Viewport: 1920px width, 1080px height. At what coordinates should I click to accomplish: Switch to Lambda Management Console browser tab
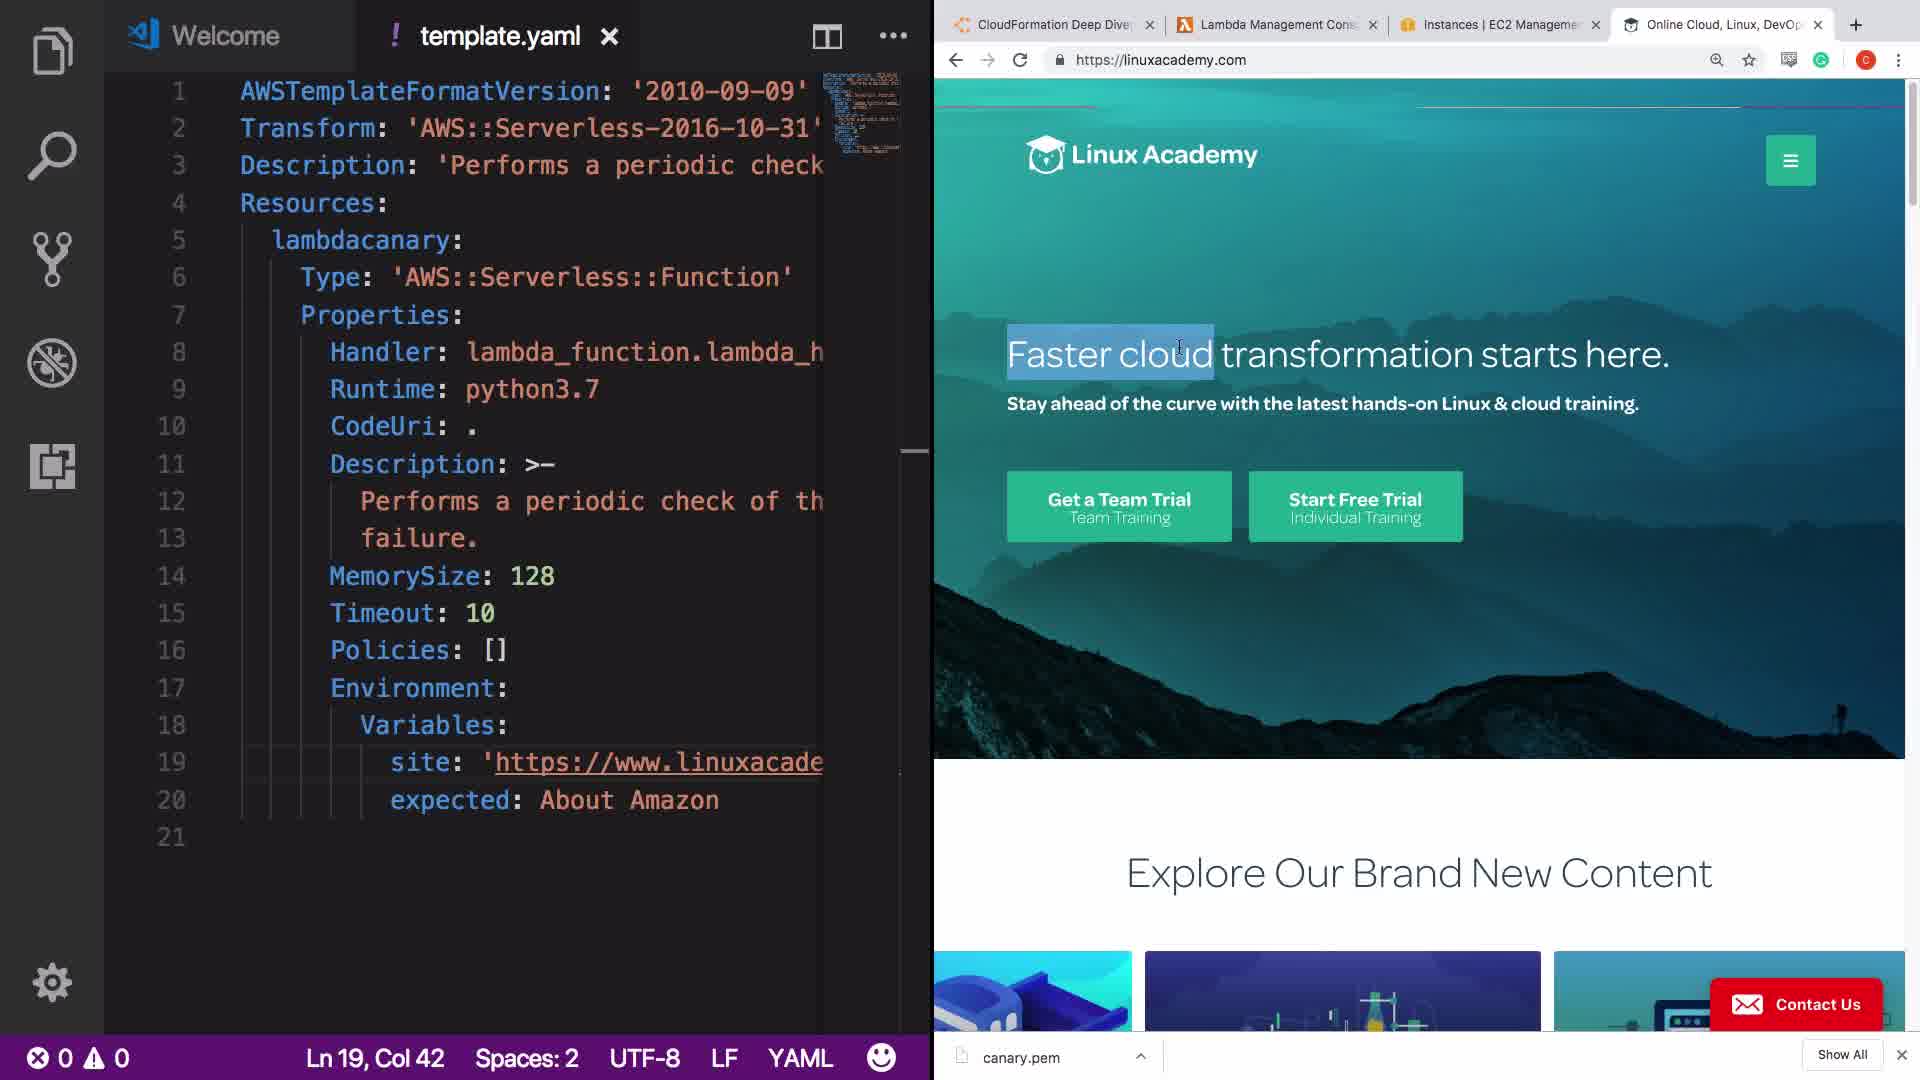1277,25
